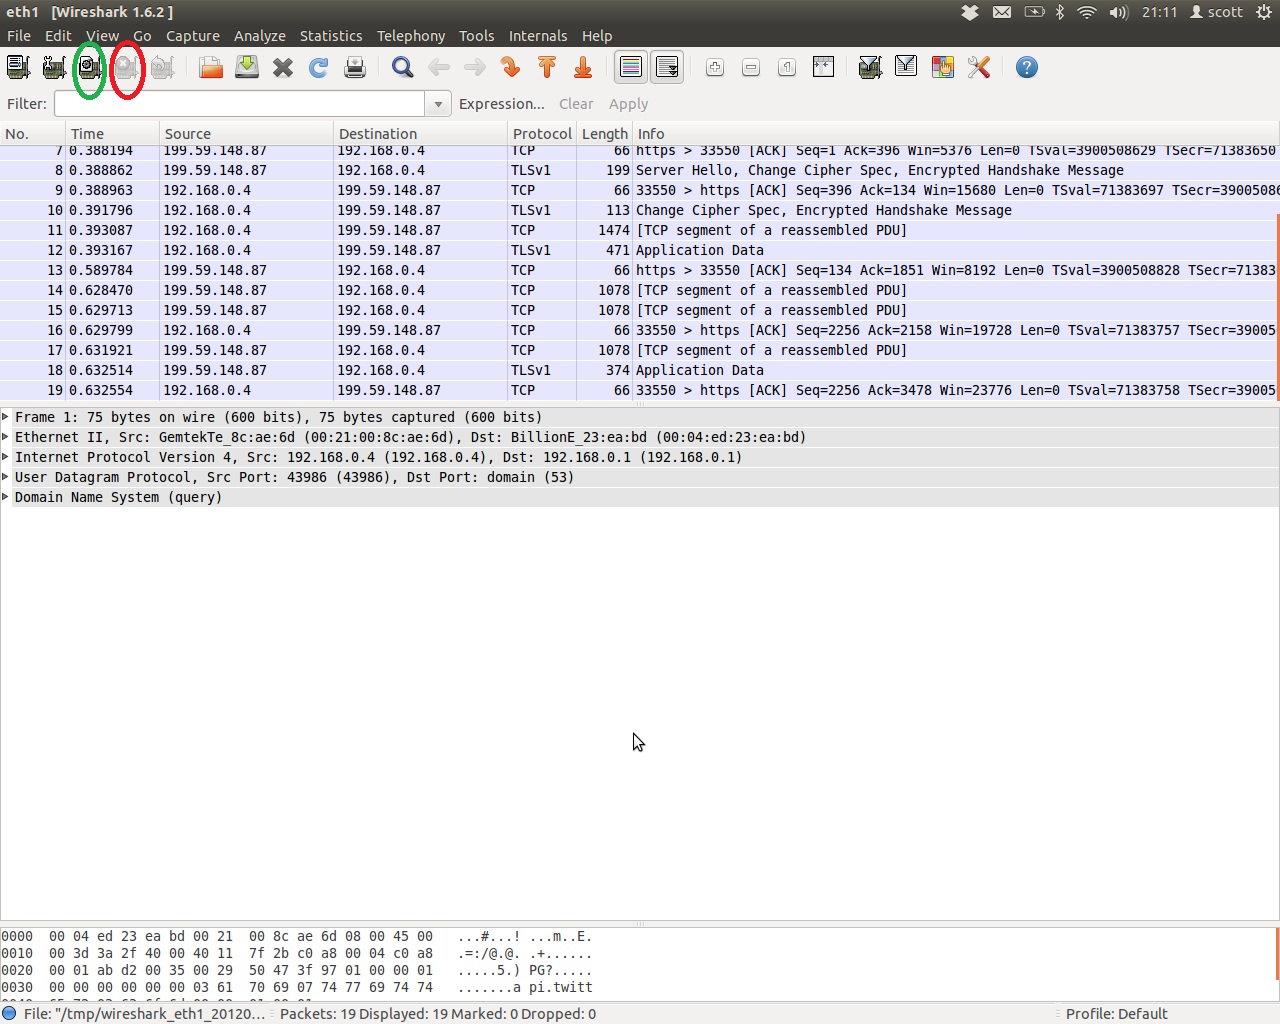Sort by the Length column header

tap(605, 133)
